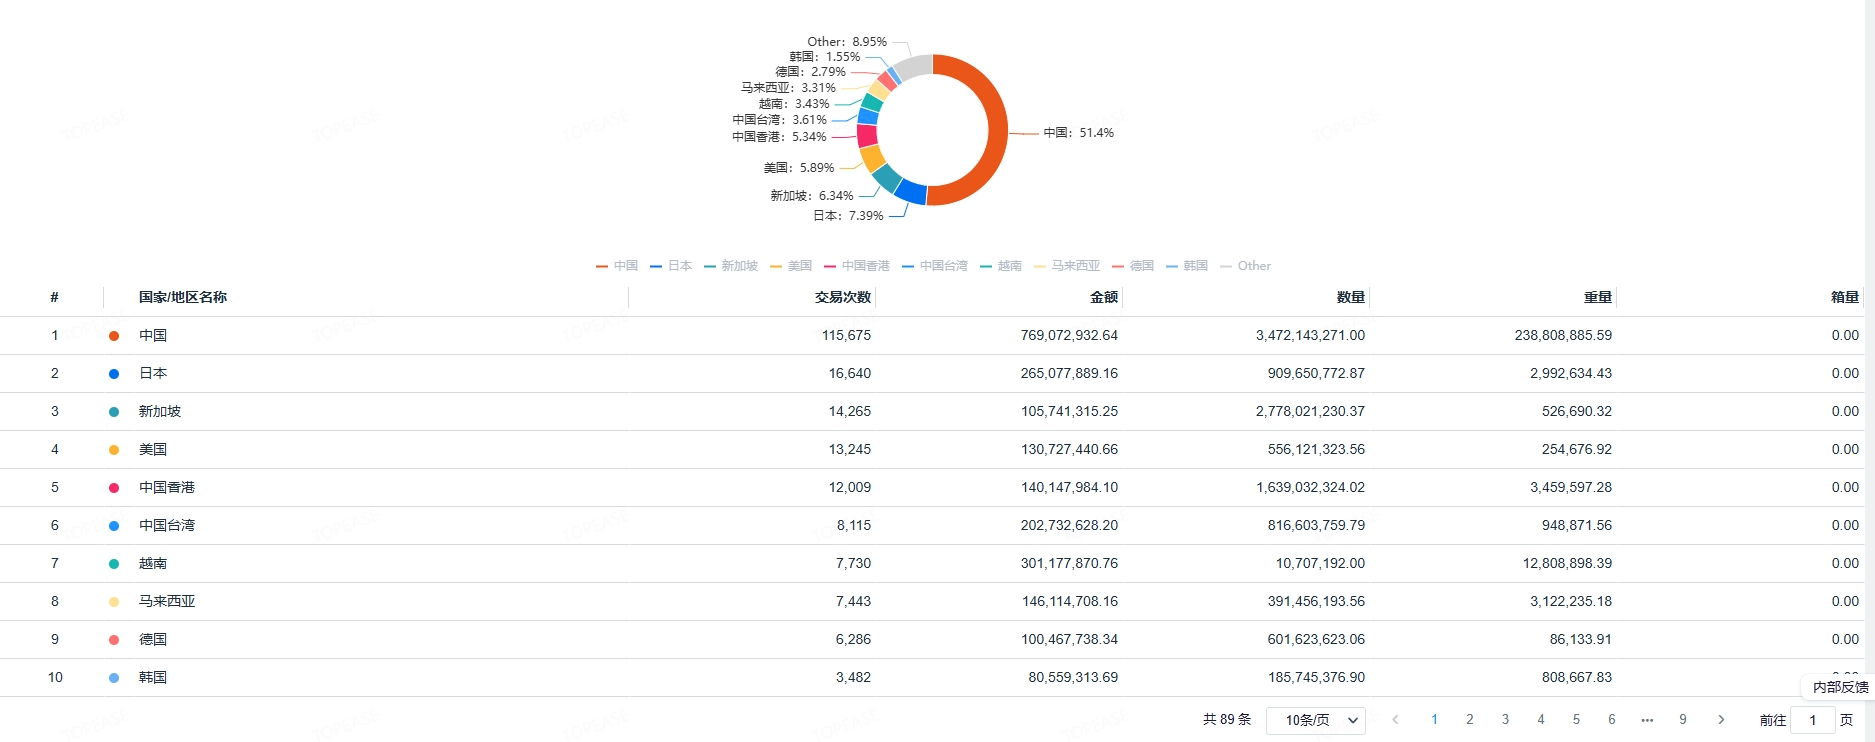Select page 5 in pagination
The height and width of the screenshot is (742, 1875).
pos(1576,720)
